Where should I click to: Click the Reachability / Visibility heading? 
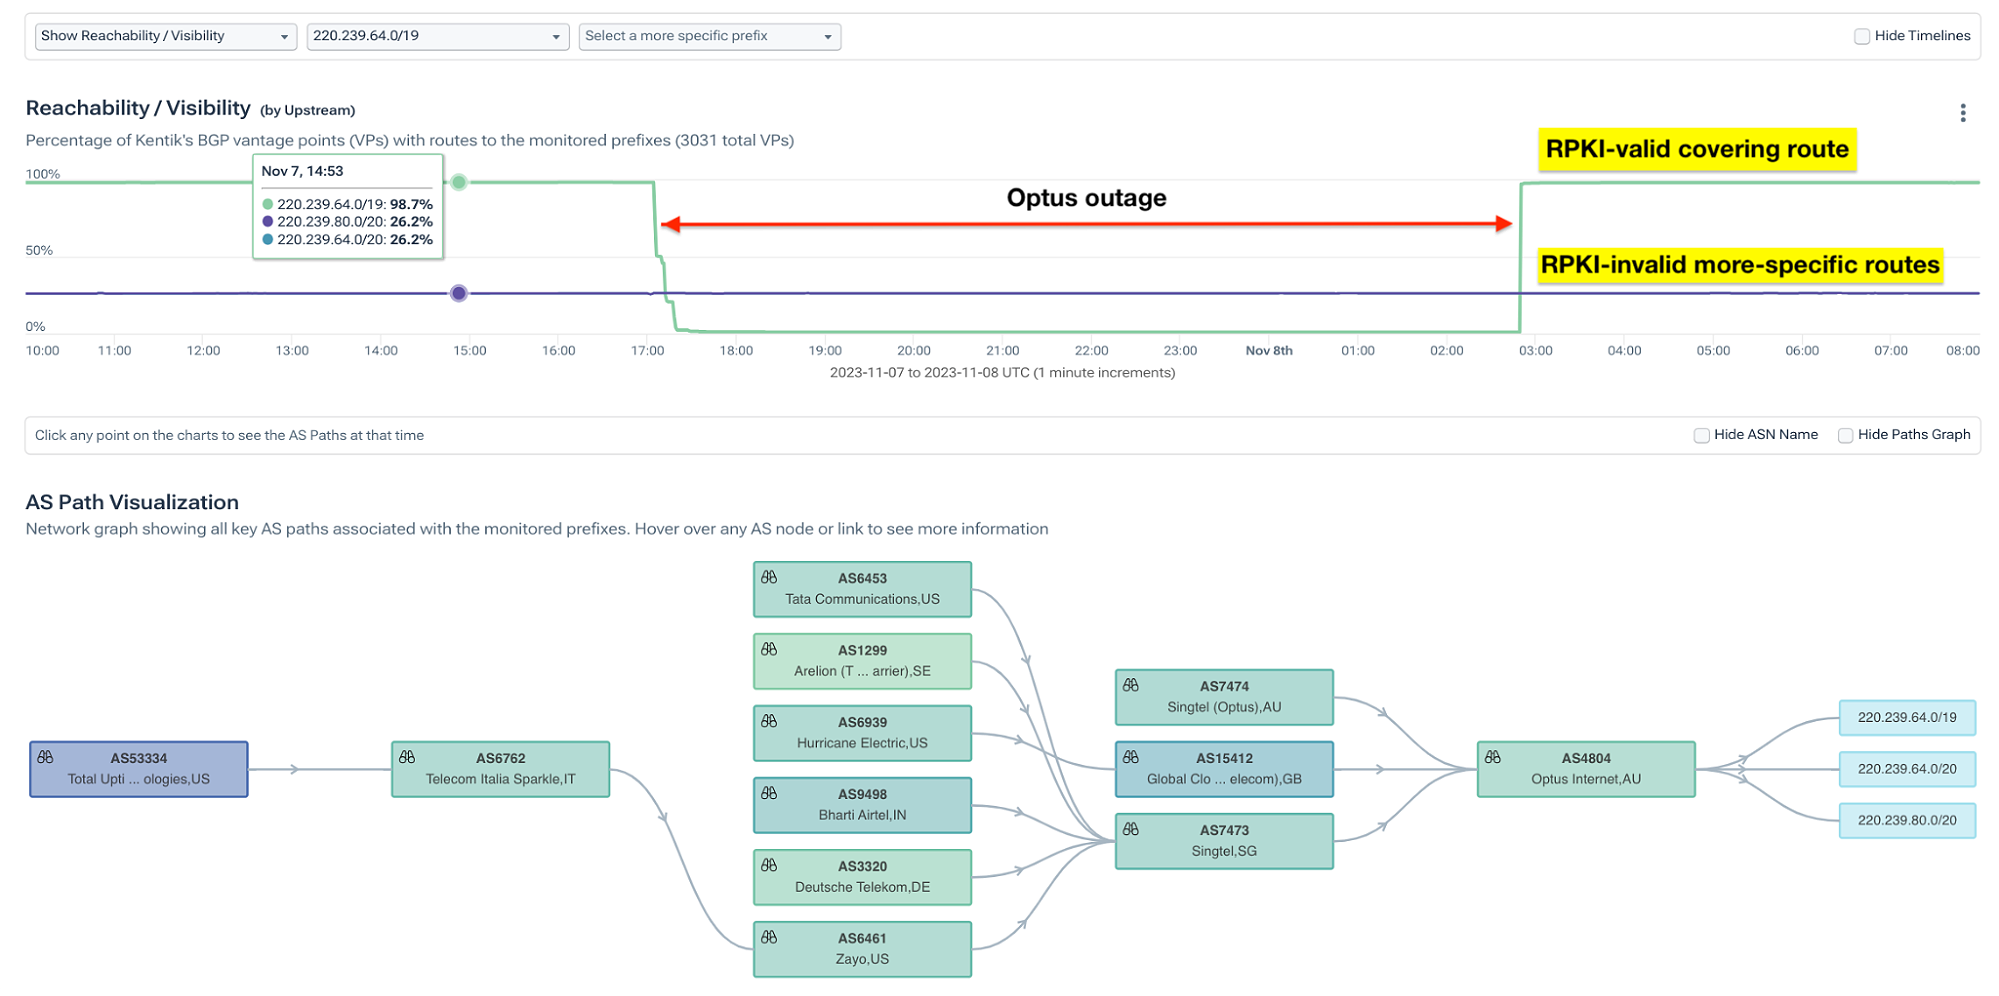(138, 108)
